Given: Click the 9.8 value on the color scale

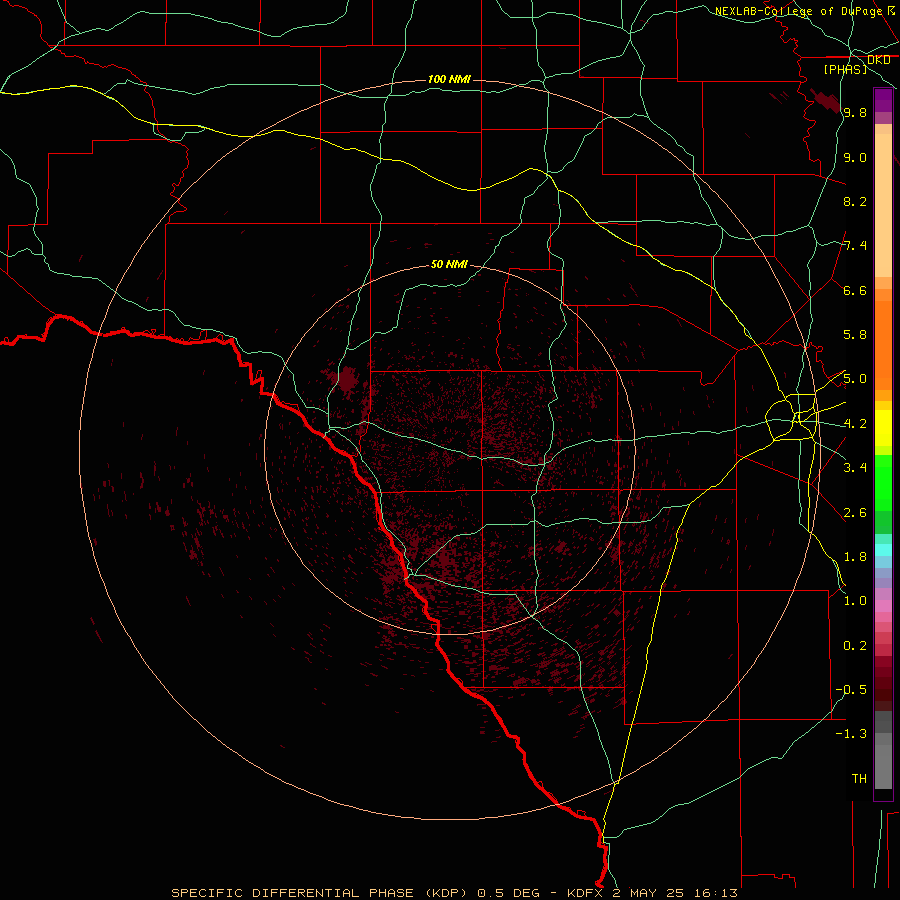Looking at the screenshot, I should (855, 112).
